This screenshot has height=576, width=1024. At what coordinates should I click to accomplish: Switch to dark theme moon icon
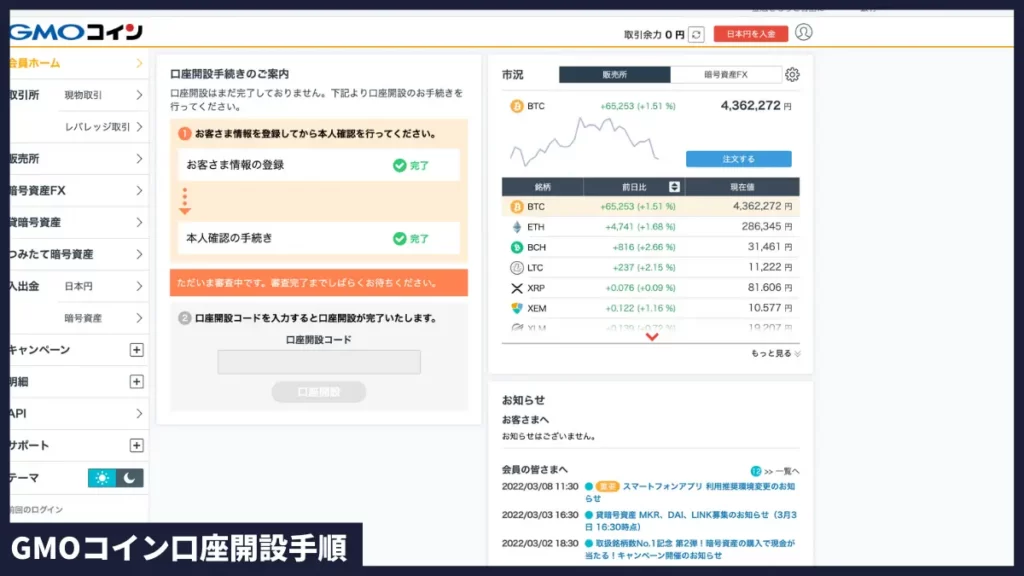tap(130, 478)
